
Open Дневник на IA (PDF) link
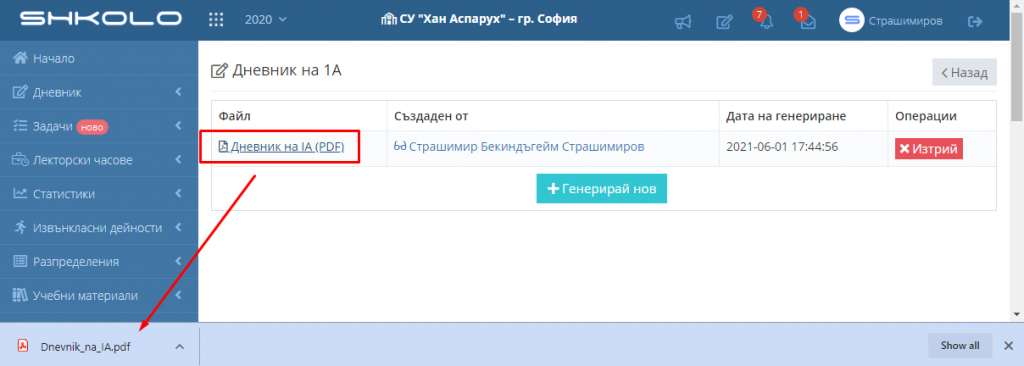tap(281, 147)
